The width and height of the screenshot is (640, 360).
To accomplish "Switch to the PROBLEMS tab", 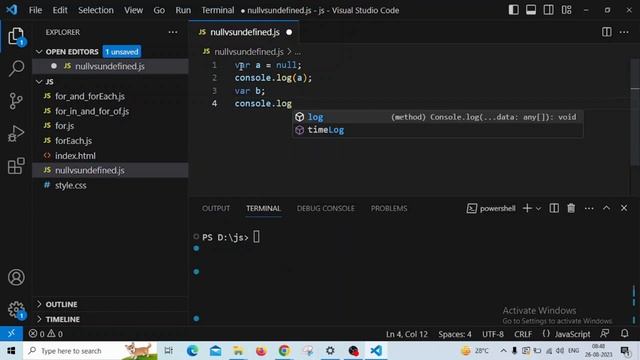I will coord(389,208).
